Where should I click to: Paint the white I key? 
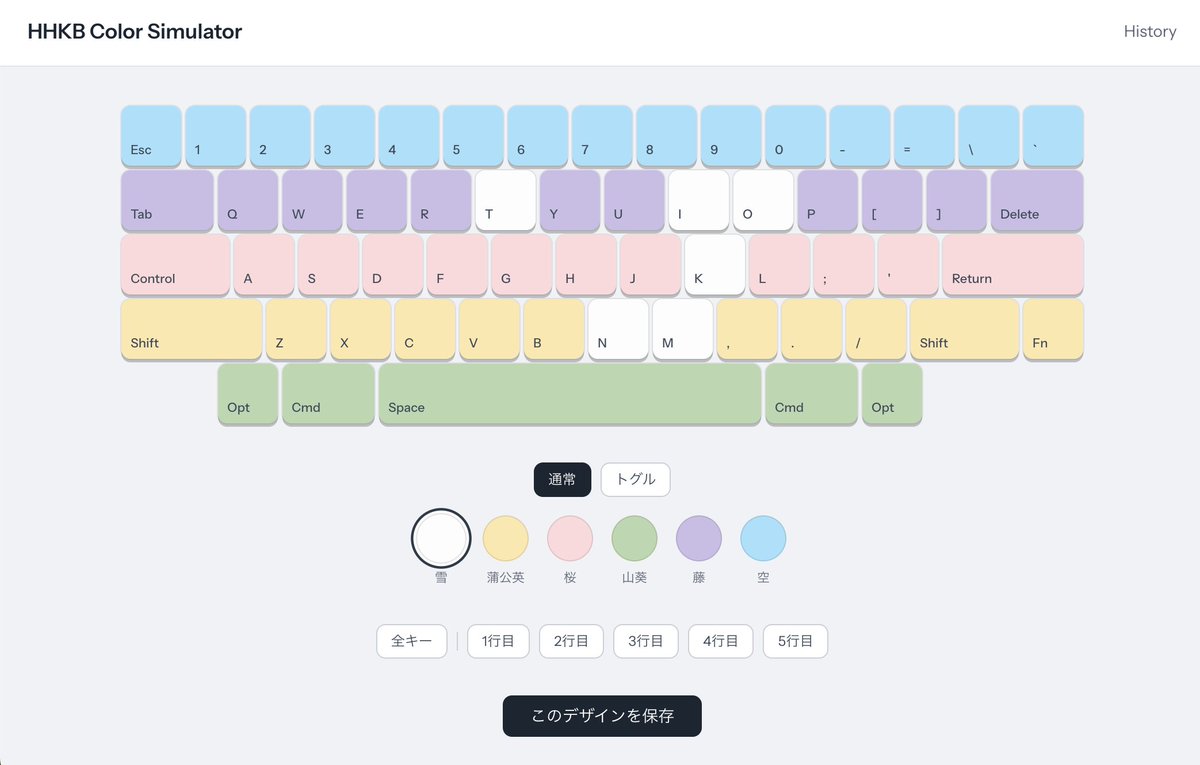pyautogui.click(x=699, y=200)
